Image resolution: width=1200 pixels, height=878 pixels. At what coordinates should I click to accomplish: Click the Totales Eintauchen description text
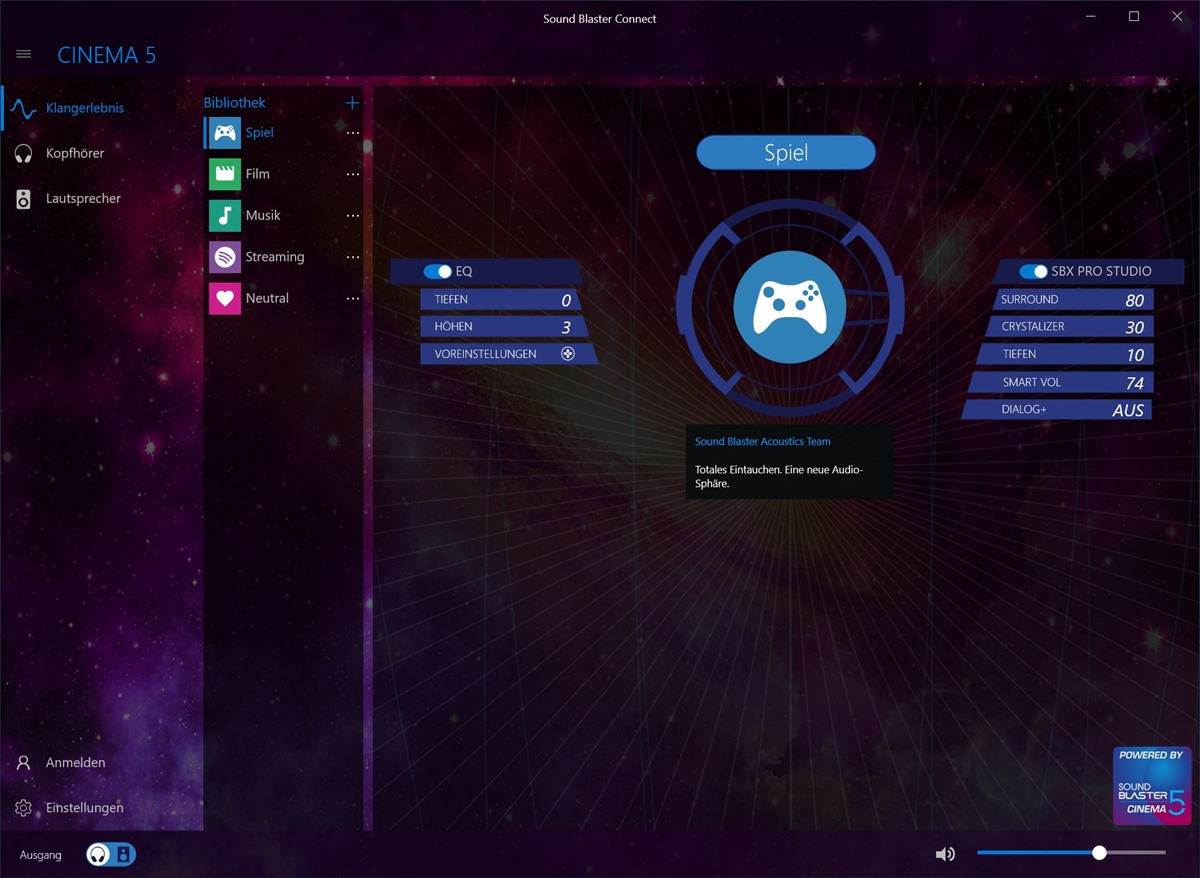pyautogui.click(x=779, y=476)
